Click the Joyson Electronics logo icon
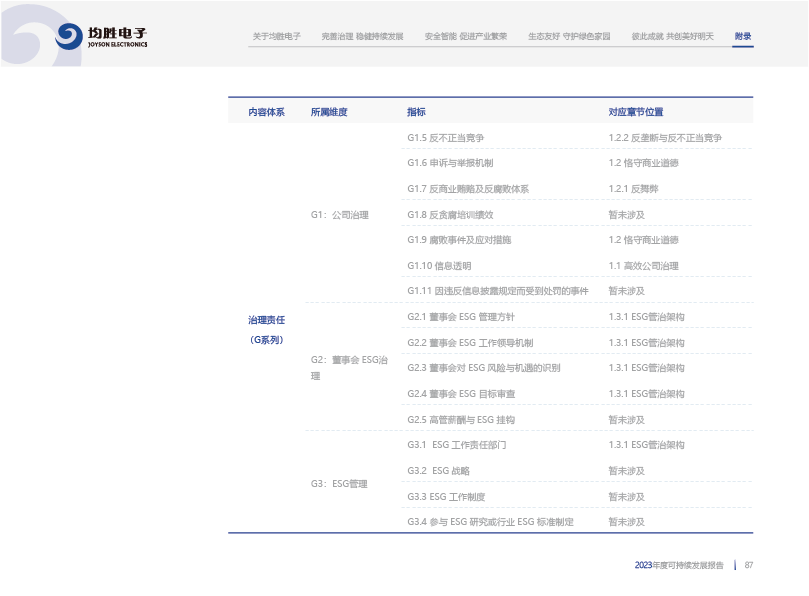This screenshot has height=596, width=809. [x=69, y=37]
